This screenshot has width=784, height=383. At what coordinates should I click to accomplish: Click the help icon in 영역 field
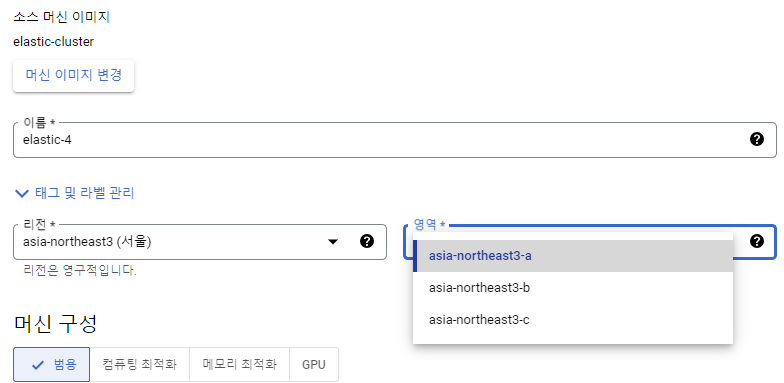pos(757,242)
